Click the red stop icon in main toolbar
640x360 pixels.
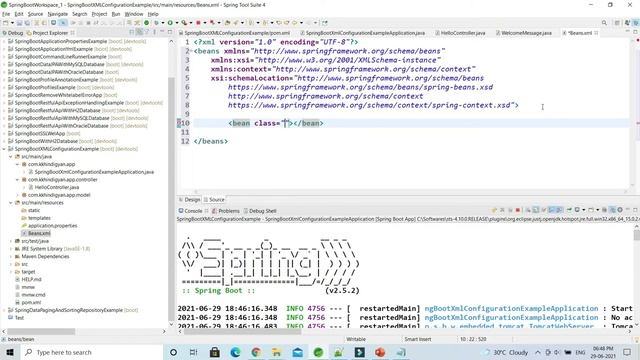(198, 23)
